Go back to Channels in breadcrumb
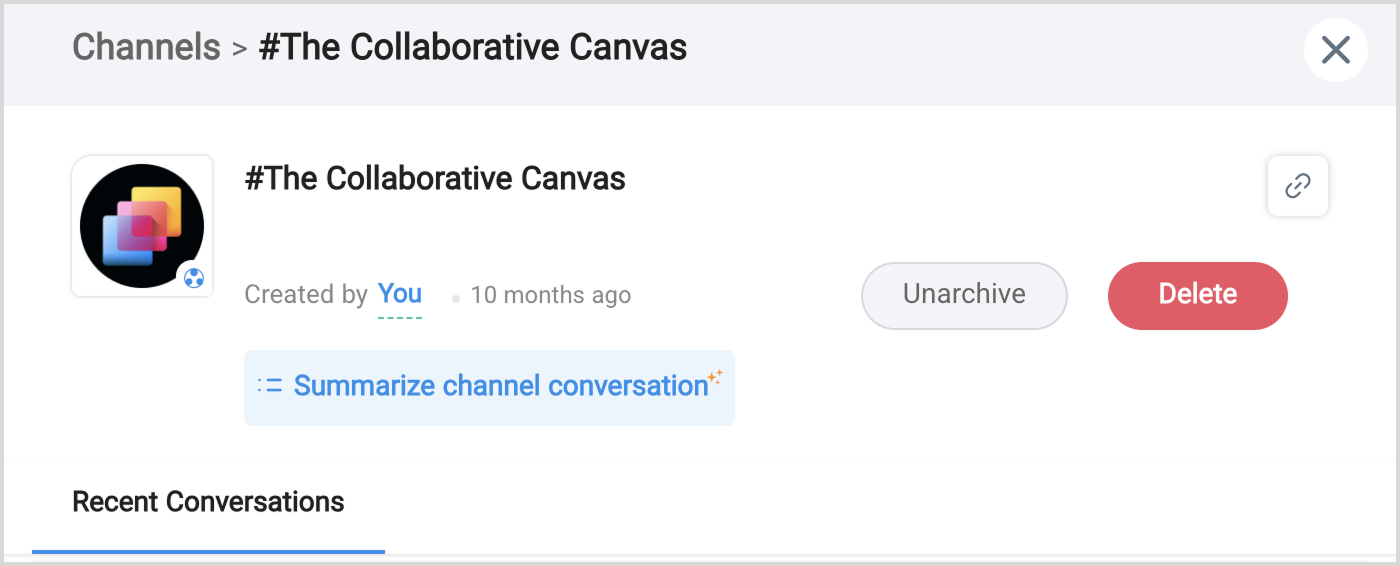The width and height of the screenshot is (1400, 566). (146, 47)
